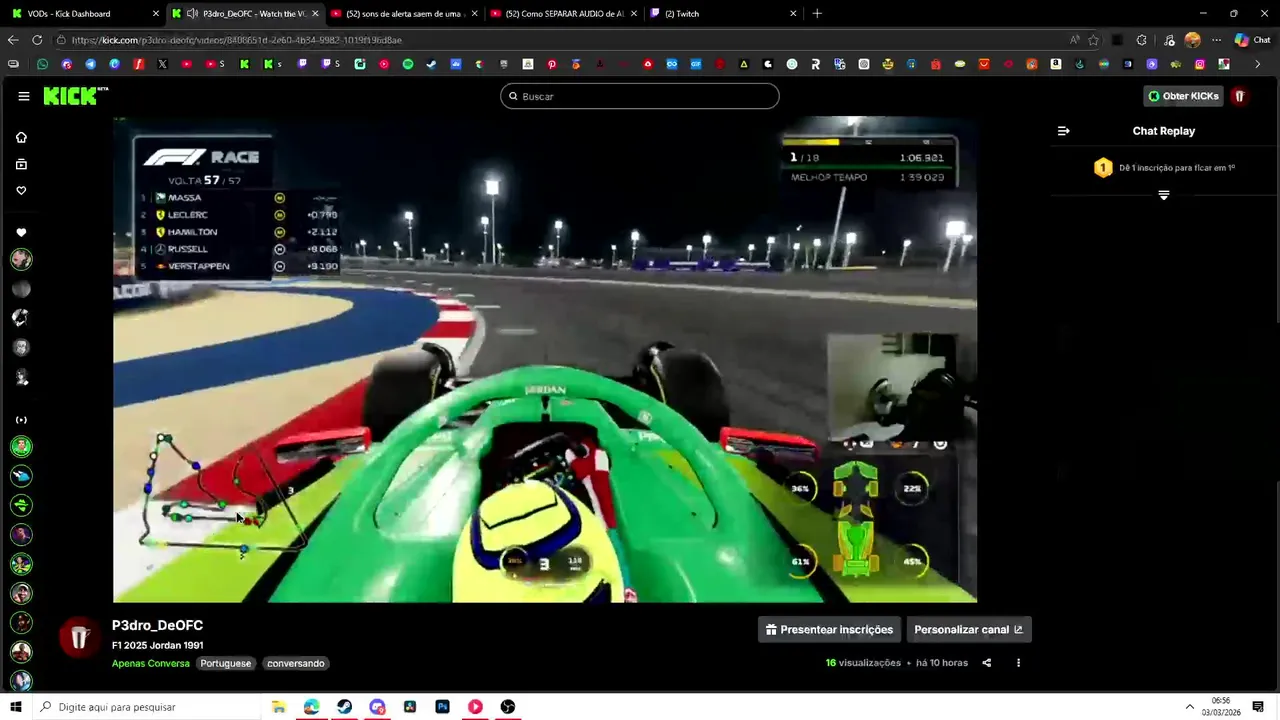
Task: Click the conversando tag
Action: (296, 663)
